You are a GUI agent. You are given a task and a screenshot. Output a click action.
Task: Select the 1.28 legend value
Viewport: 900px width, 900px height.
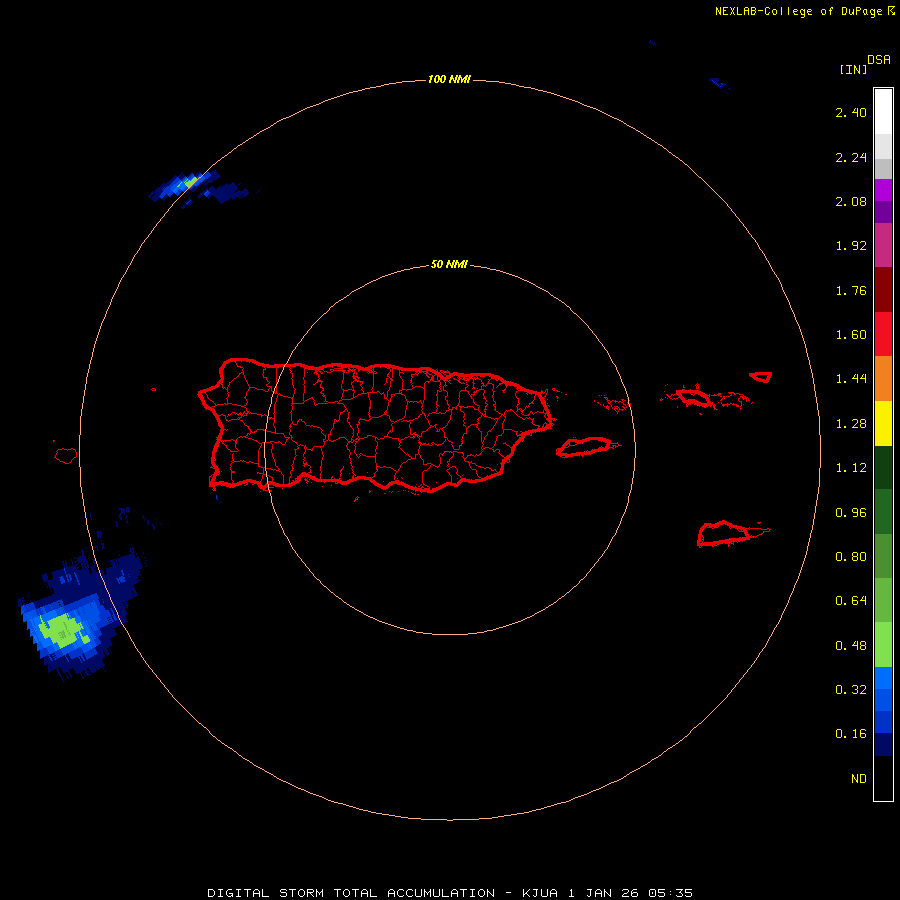851,424
